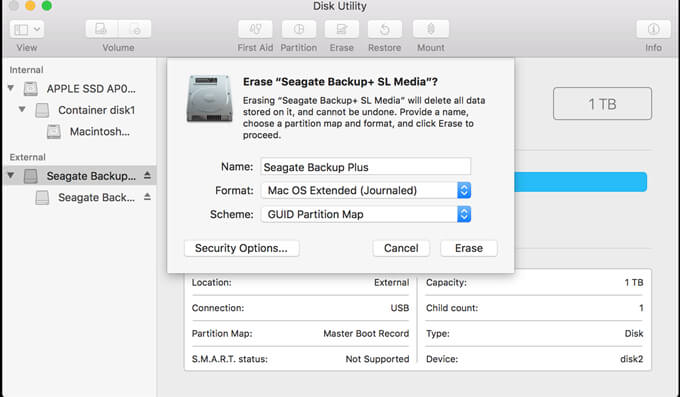Click the USB connection value

[399, 308]
